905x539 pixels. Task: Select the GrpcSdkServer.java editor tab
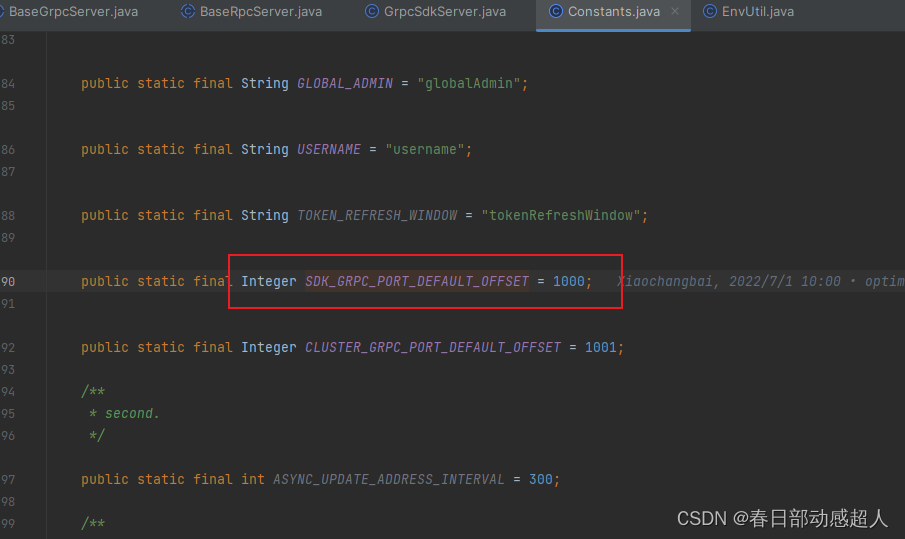[x=436, y=12]
